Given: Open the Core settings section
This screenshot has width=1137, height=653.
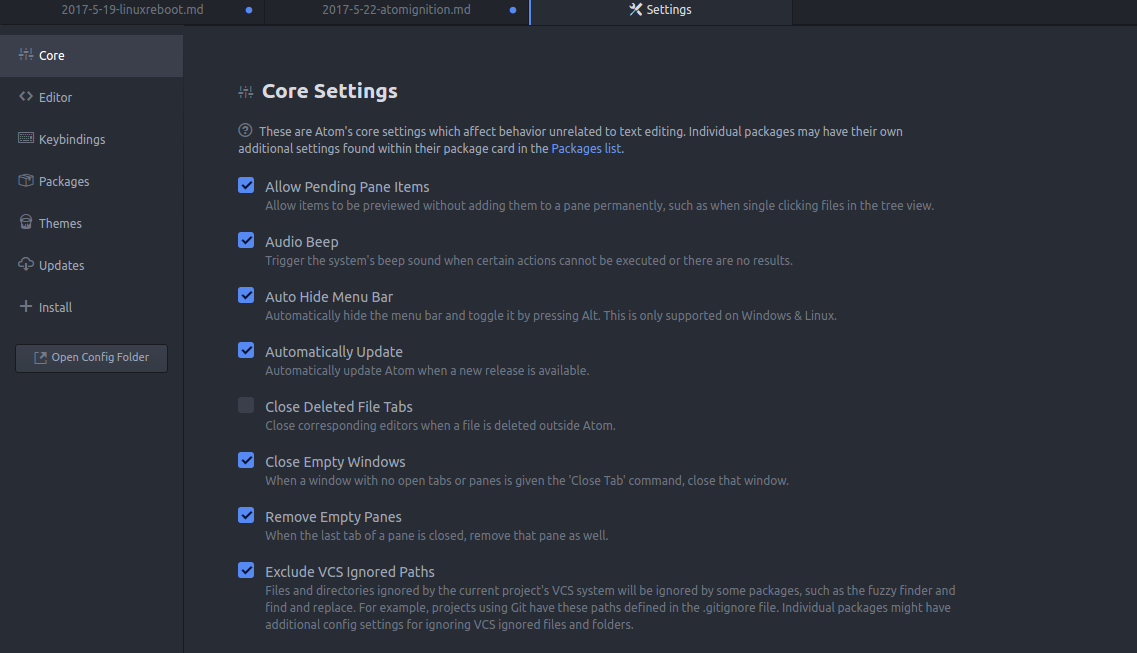Looking at the screenshot, I should click(x=91, y=56).
